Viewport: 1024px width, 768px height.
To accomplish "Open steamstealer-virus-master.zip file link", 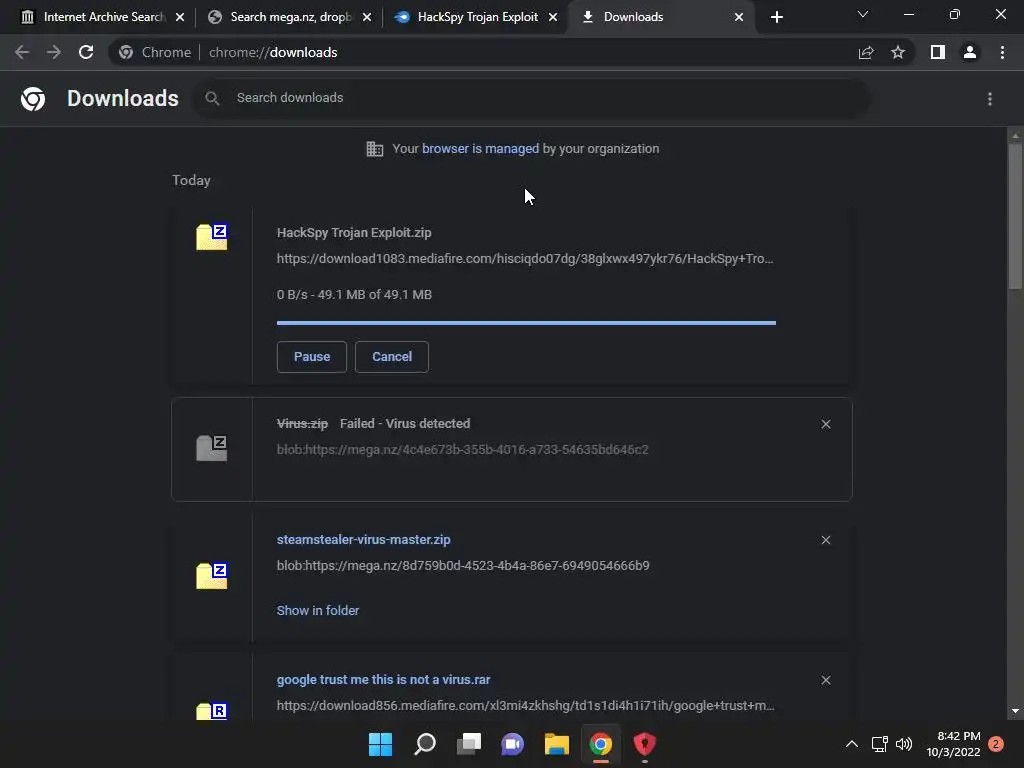I will [x=363, y=539].
